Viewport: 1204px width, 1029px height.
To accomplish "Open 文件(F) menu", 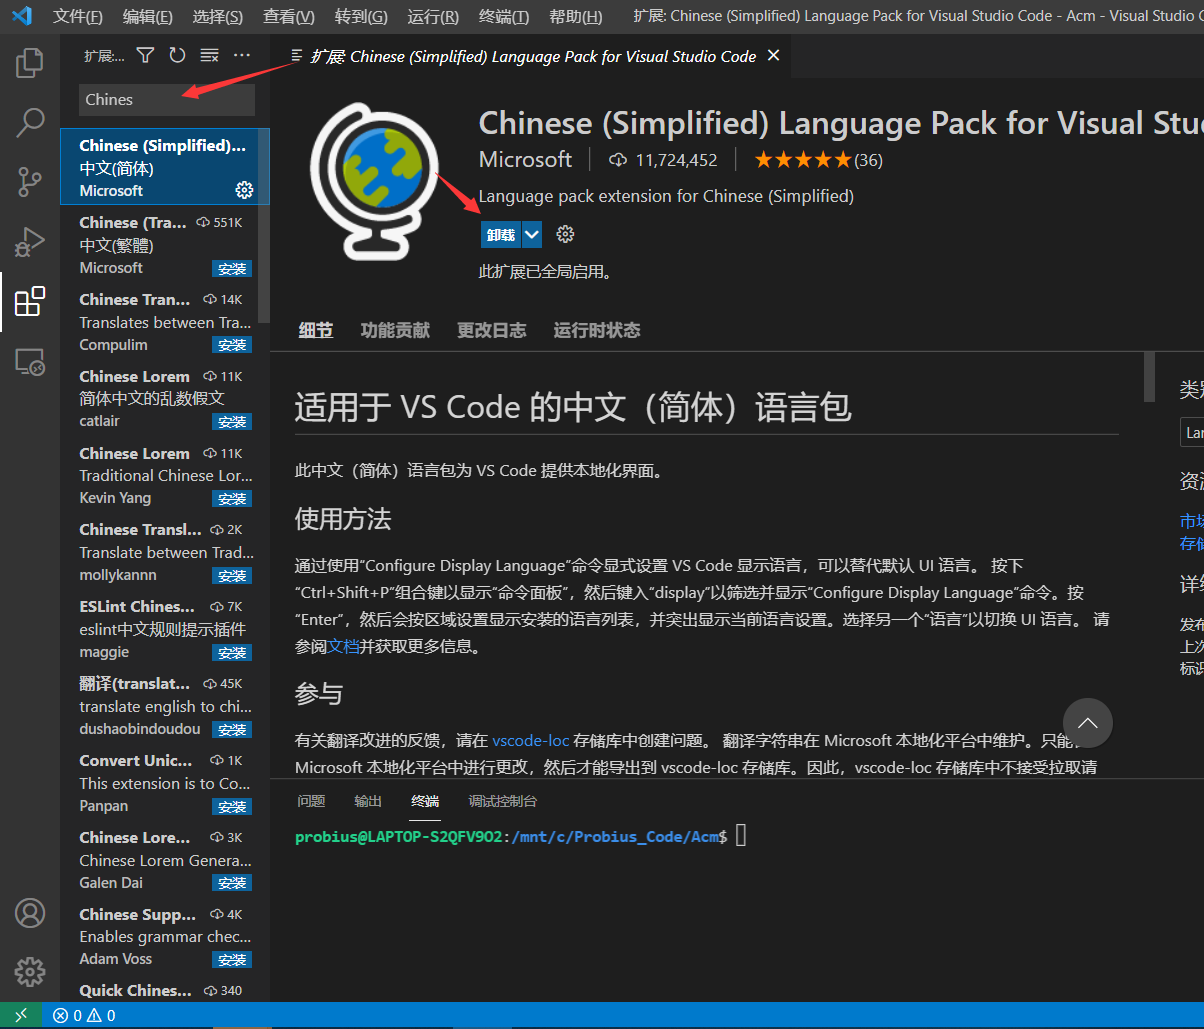I will [x=78, y=17].
